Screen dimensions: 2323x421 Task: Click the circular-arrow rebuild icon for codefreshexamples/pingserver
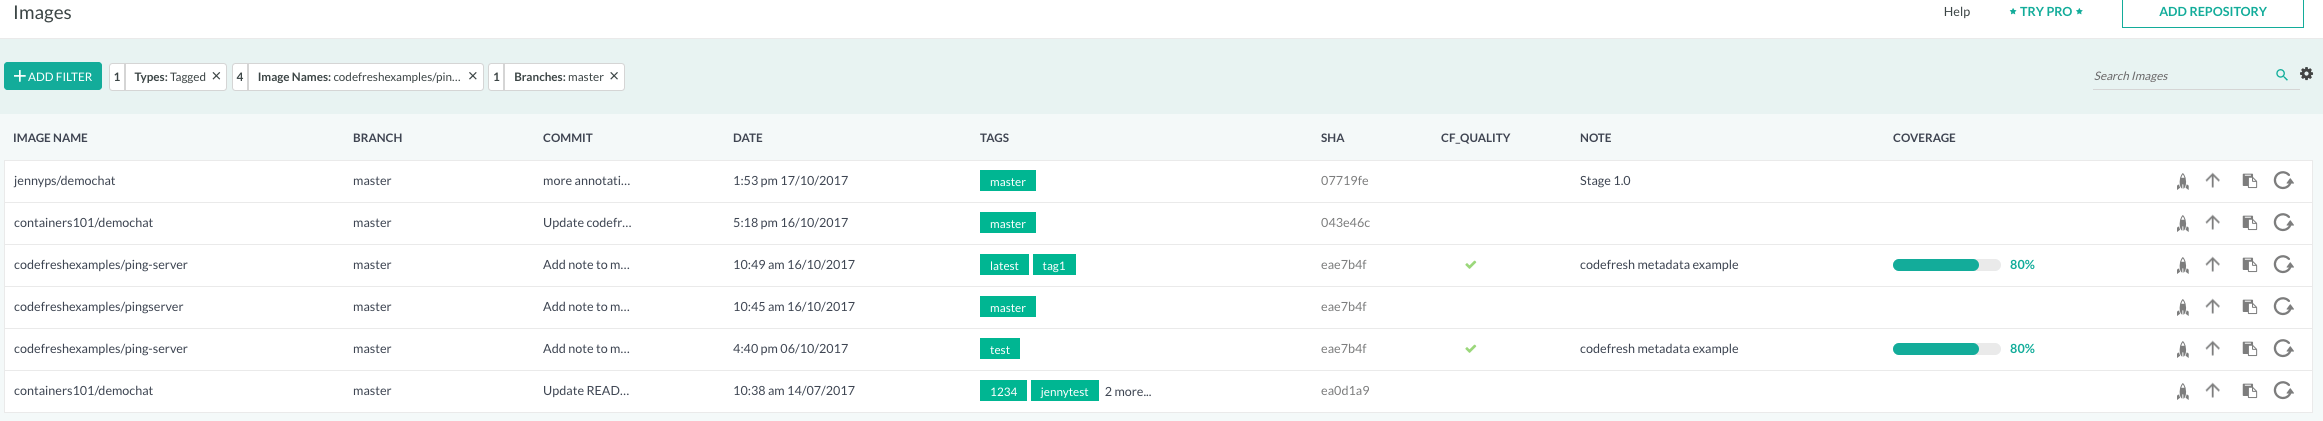point(2283,307)
